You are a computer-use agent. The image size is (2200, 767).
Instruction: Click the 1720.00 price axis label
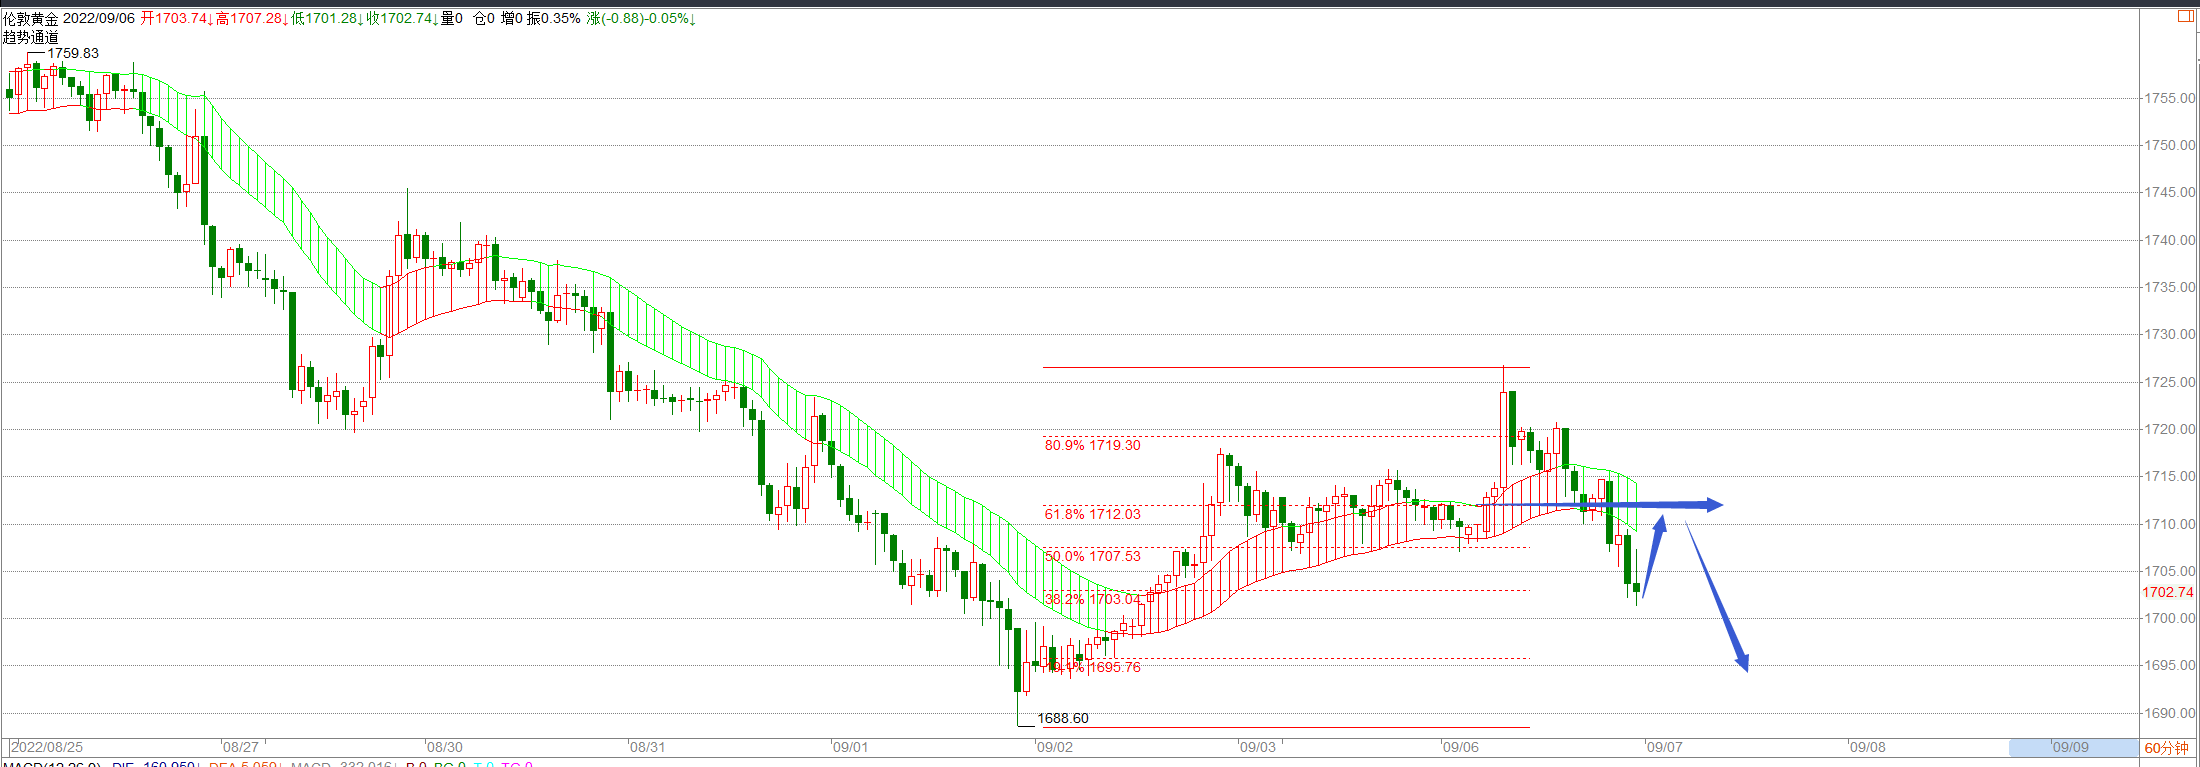[x=2170, y=429]
